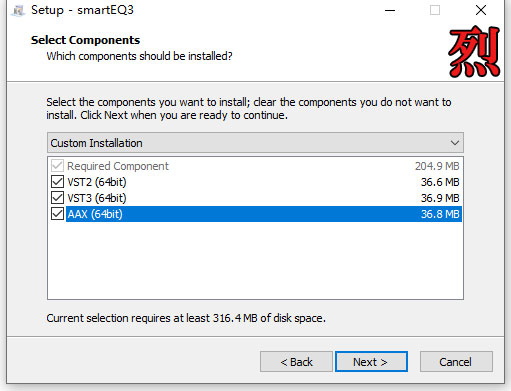The width and height of the screenshot is (511, 391).
Task: Uncheck the VST2 (64bit) checkbox
Action: [x=57, y=182]
